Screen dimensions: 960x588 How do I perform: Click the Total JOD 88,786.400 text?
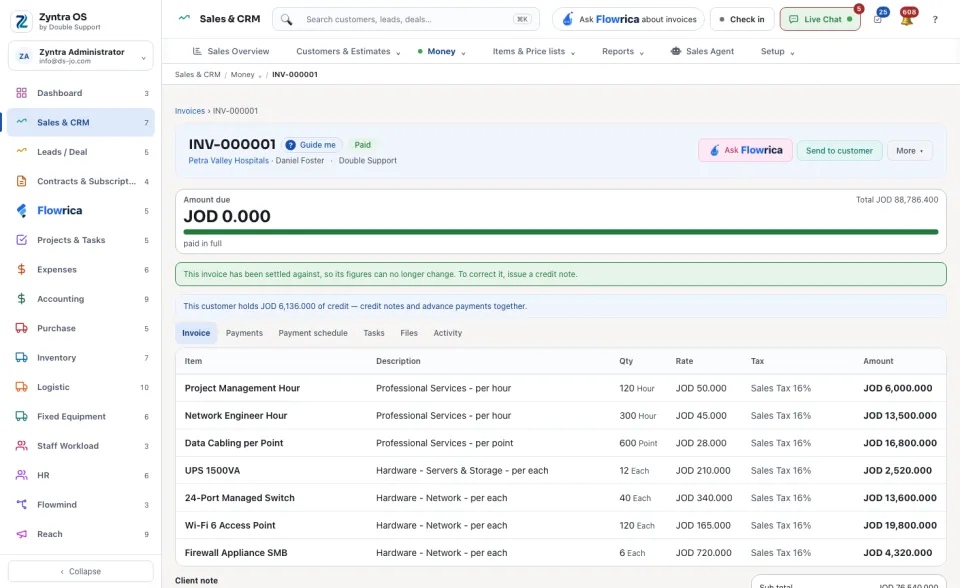[897, 200]
